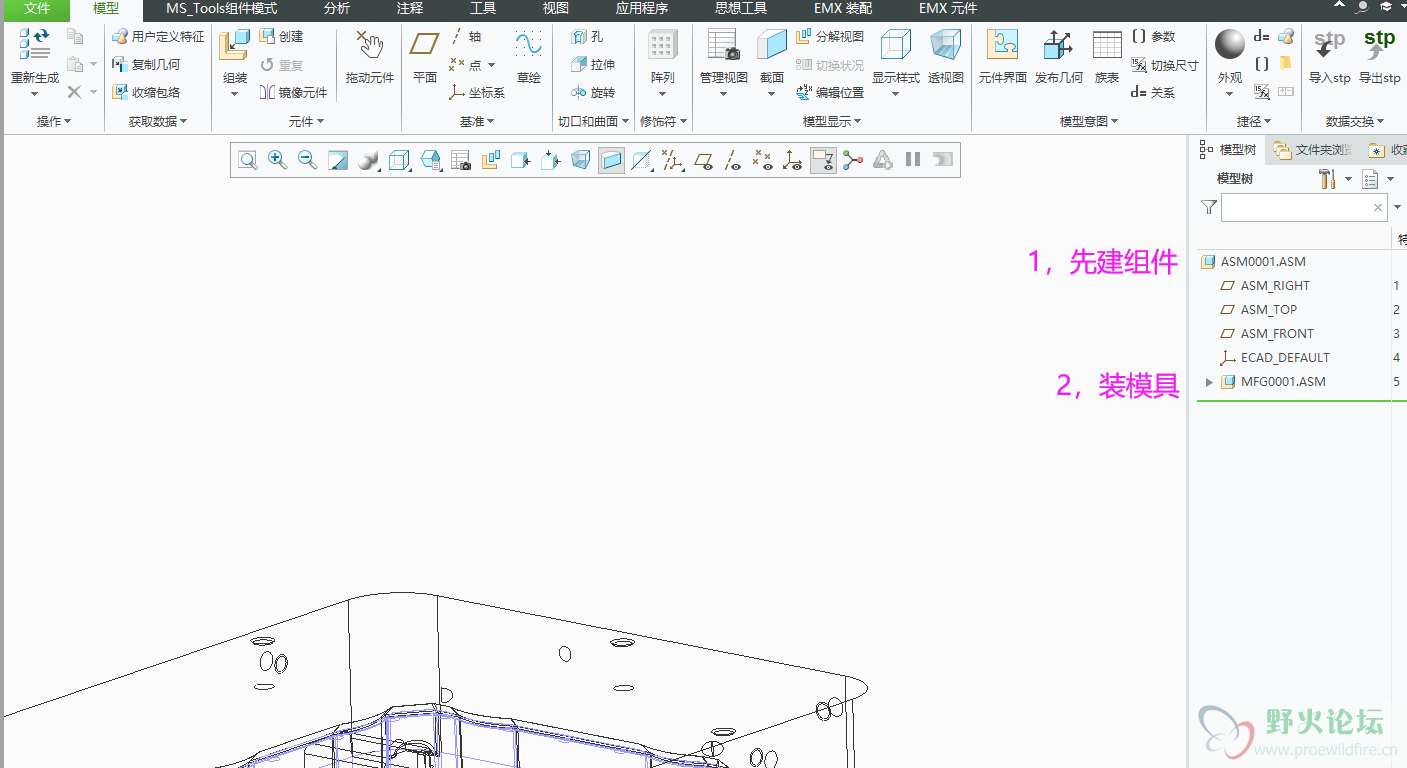The image size is (1407, 768).
Task: Select ASM_RIGHT in model tree
Action: point(1275,285)
